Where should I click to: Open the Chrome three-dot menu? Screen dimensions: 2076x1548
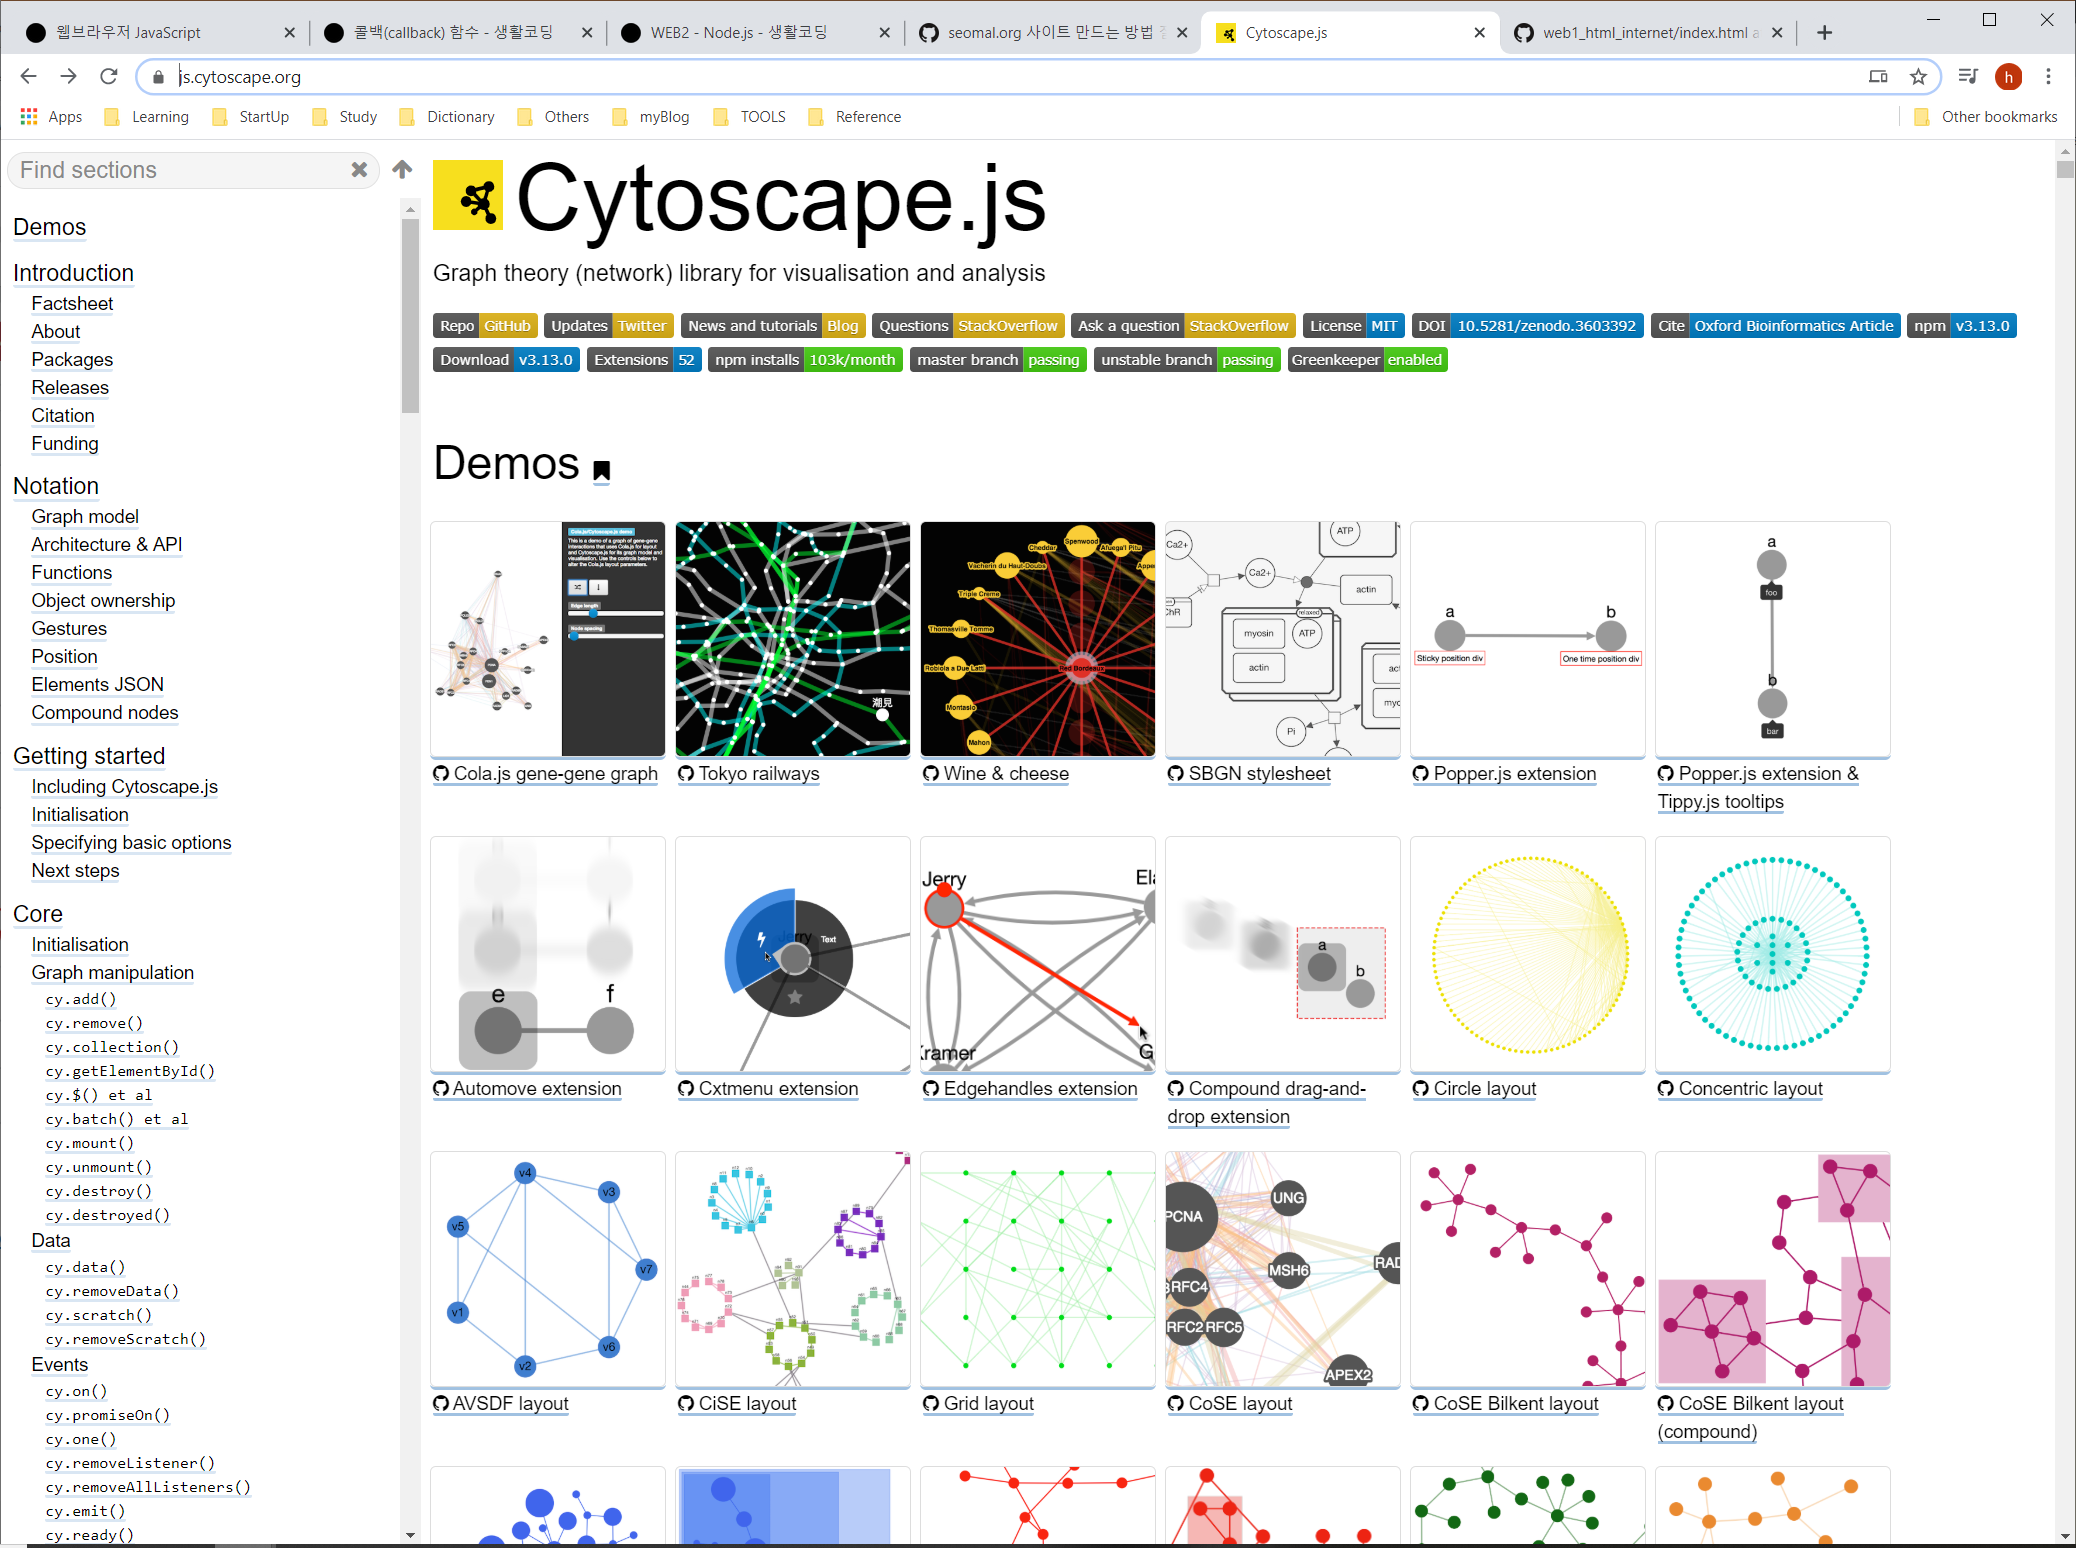(2048, 77)
